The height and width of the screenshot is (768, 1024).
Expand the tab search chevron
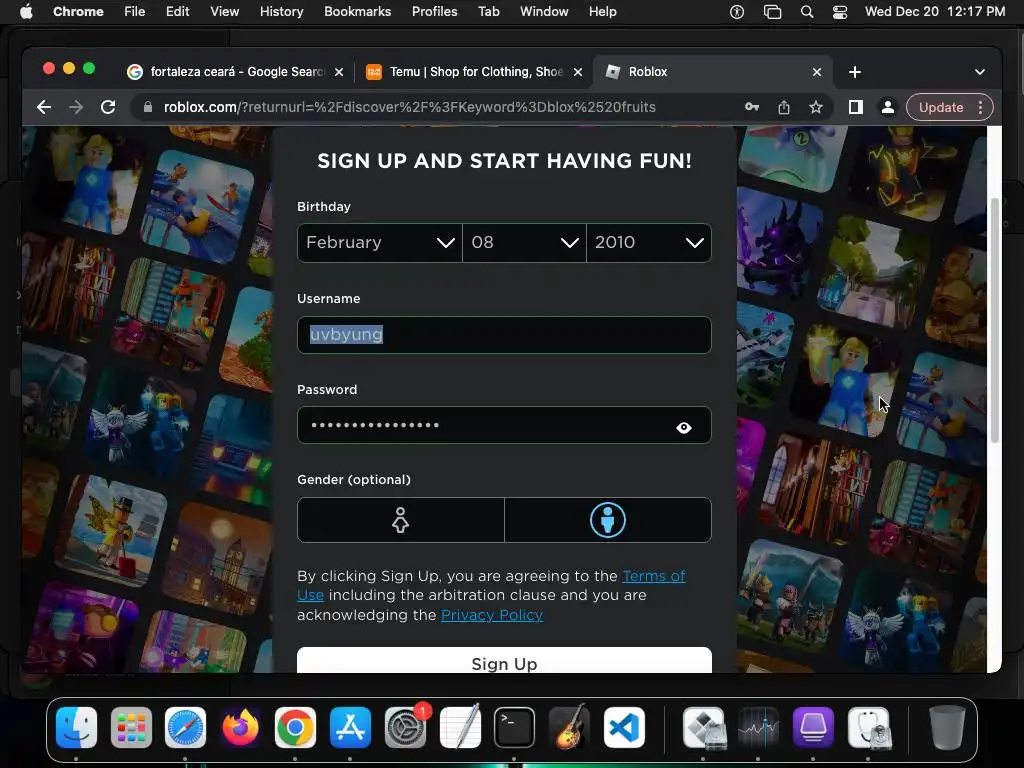click(x=980, y=72)
